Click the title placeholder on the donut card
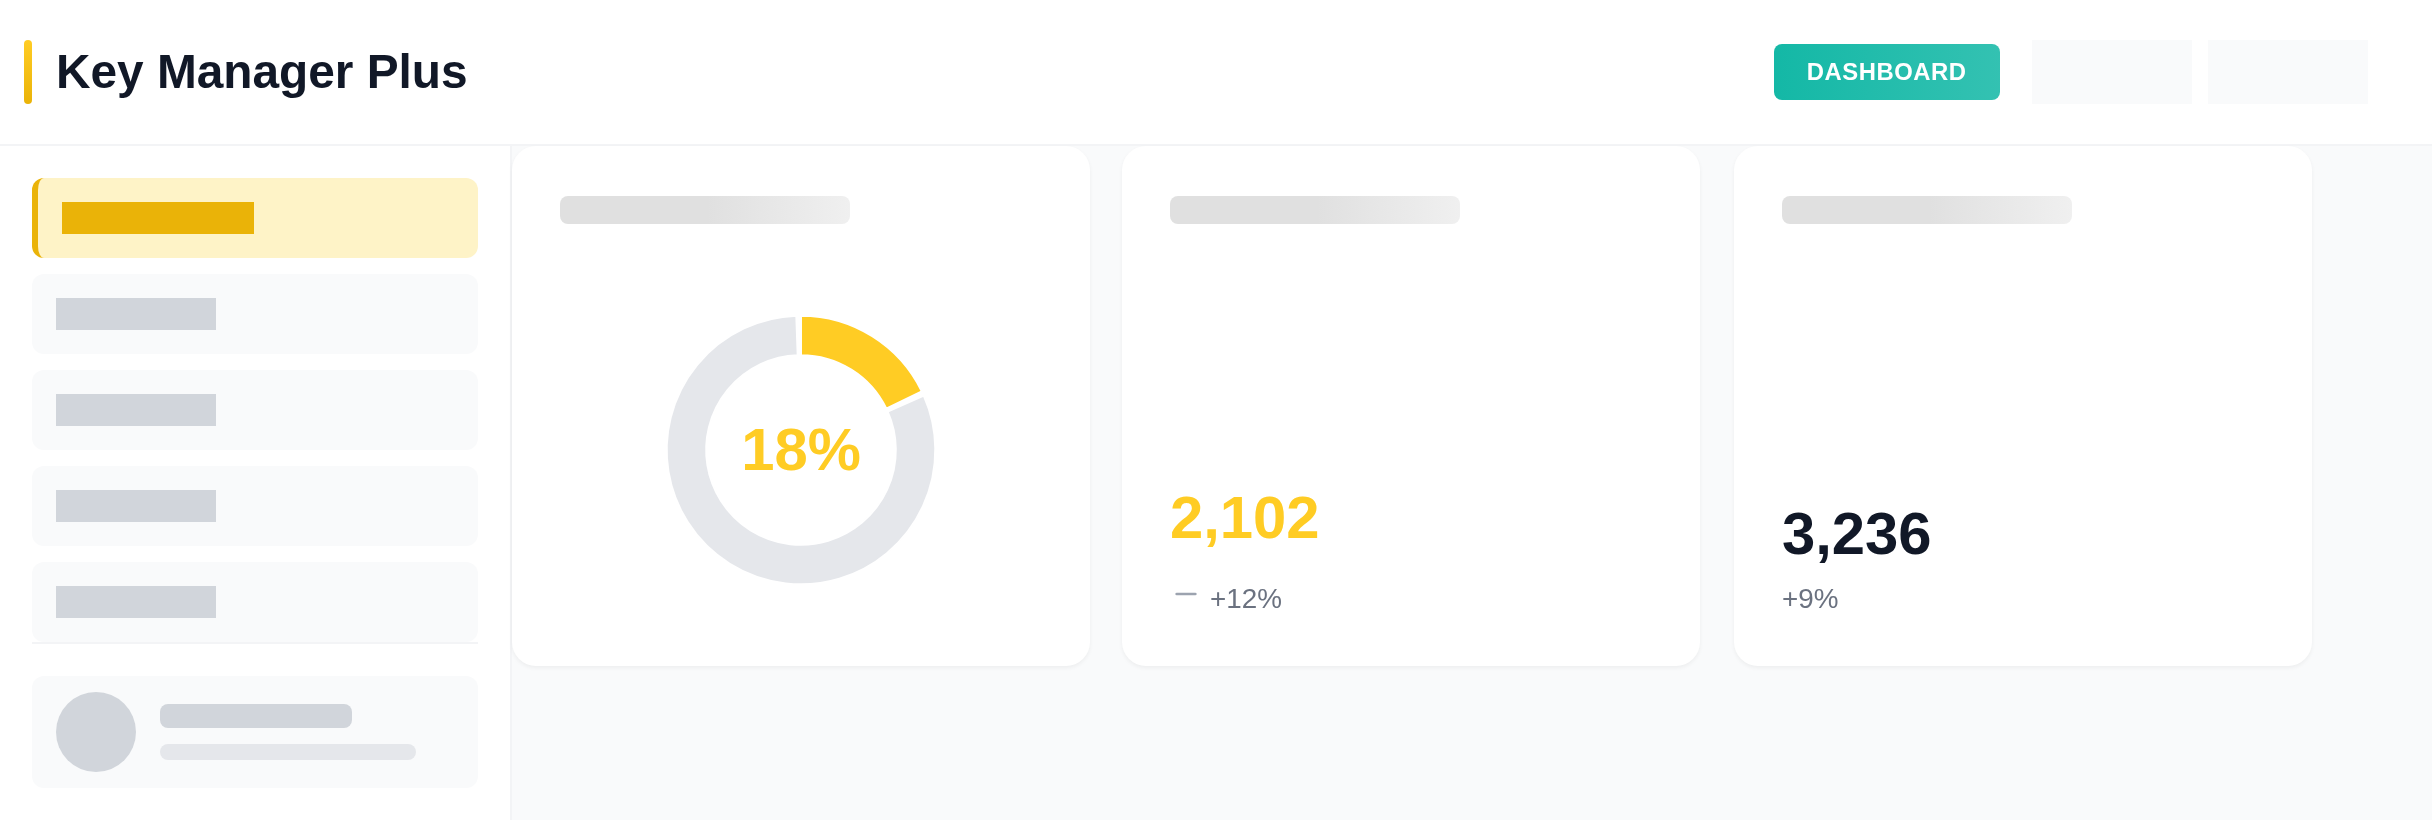 click(705, 210)
